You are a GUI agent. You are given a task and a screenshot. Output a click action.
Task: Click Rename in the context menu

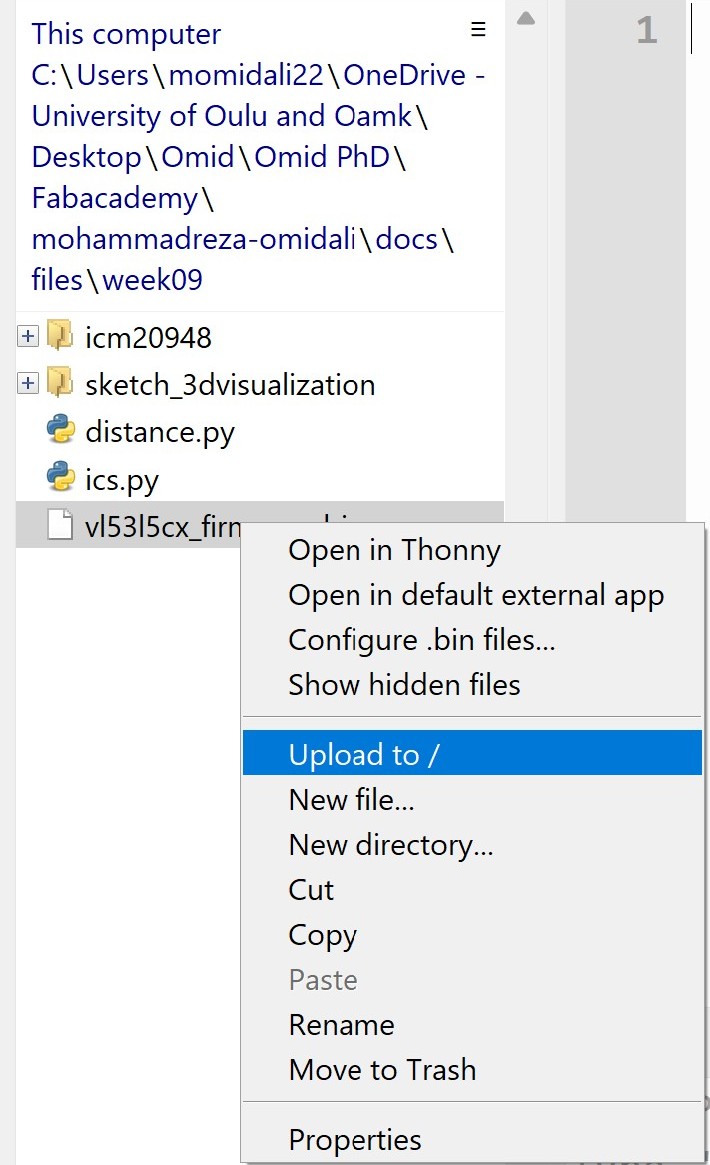341,1025
